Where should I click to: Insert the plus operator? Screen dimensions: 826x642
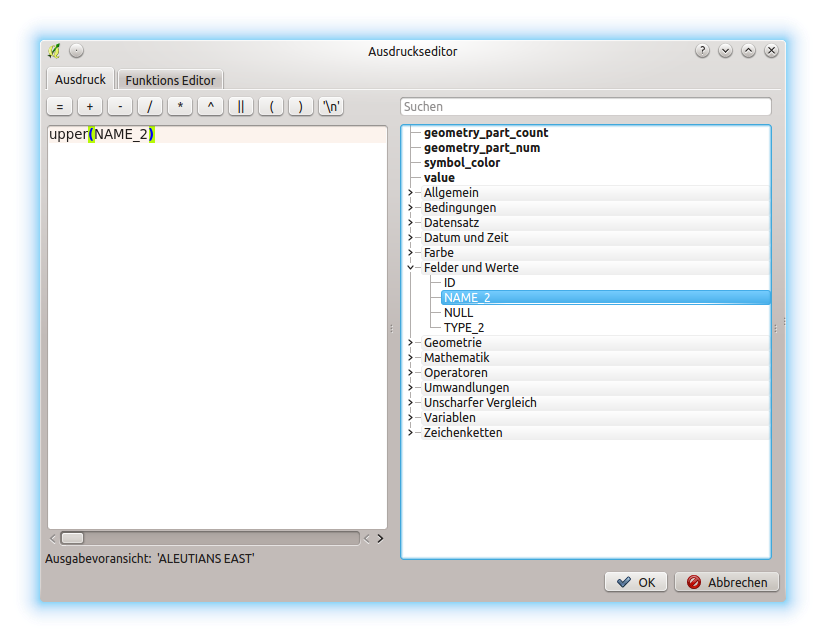(90, 106)
